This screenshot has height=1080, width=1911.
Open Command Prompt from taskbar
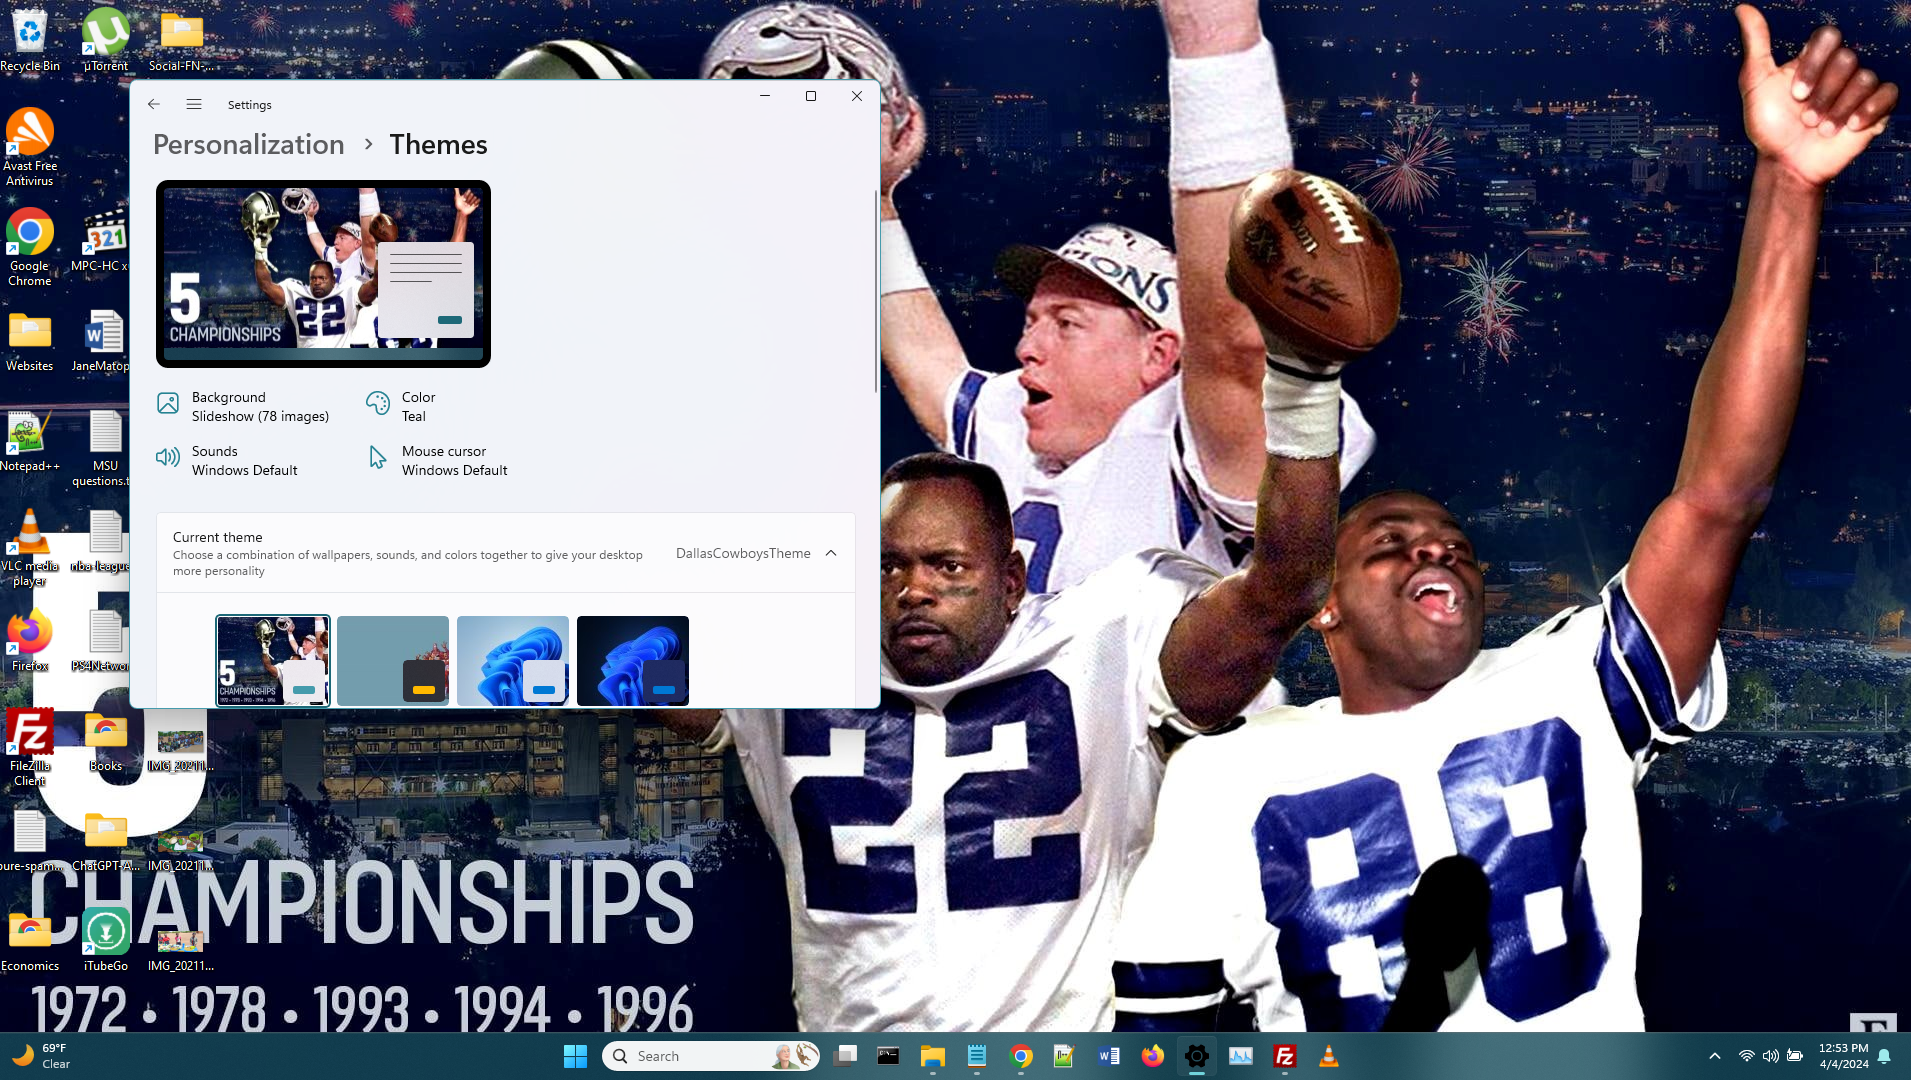point(888,1056)
